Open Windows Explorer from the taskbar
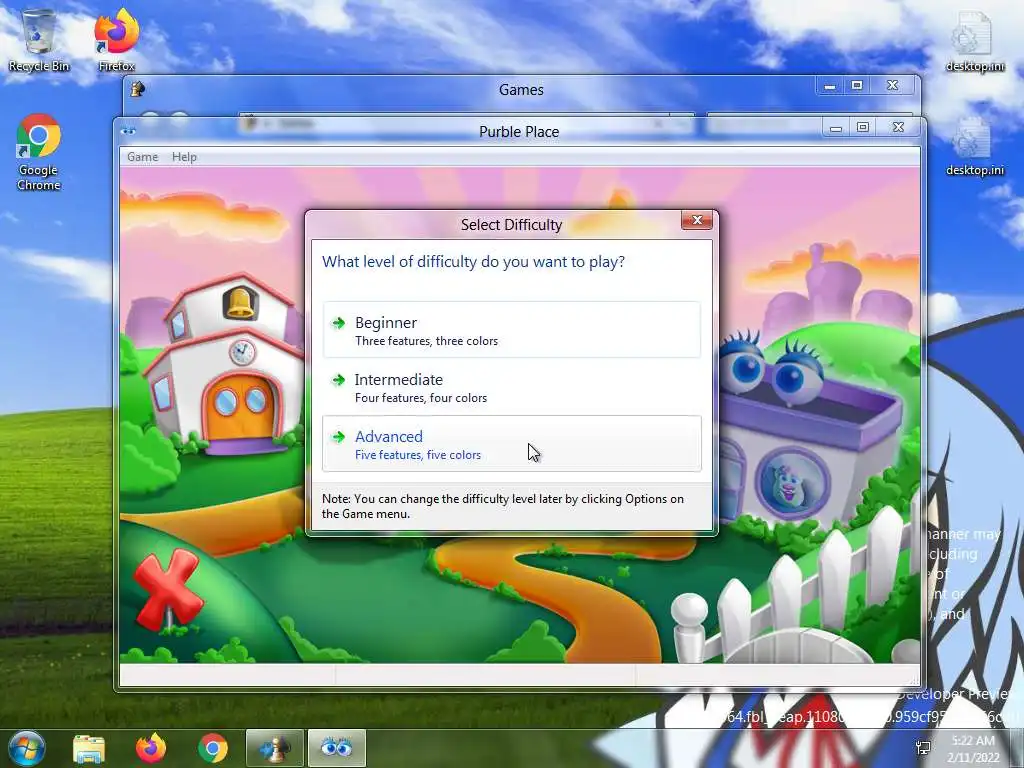This screenshot has height=768, width=1024. [x=89, y=749]
